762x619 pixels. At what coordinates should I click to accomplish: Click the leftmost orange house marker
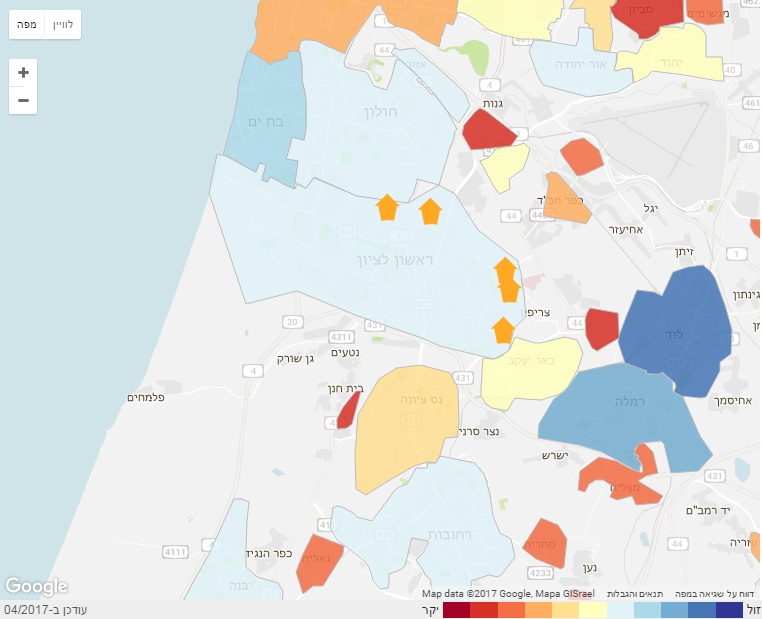pyautogui.click(x=386, y=208)
